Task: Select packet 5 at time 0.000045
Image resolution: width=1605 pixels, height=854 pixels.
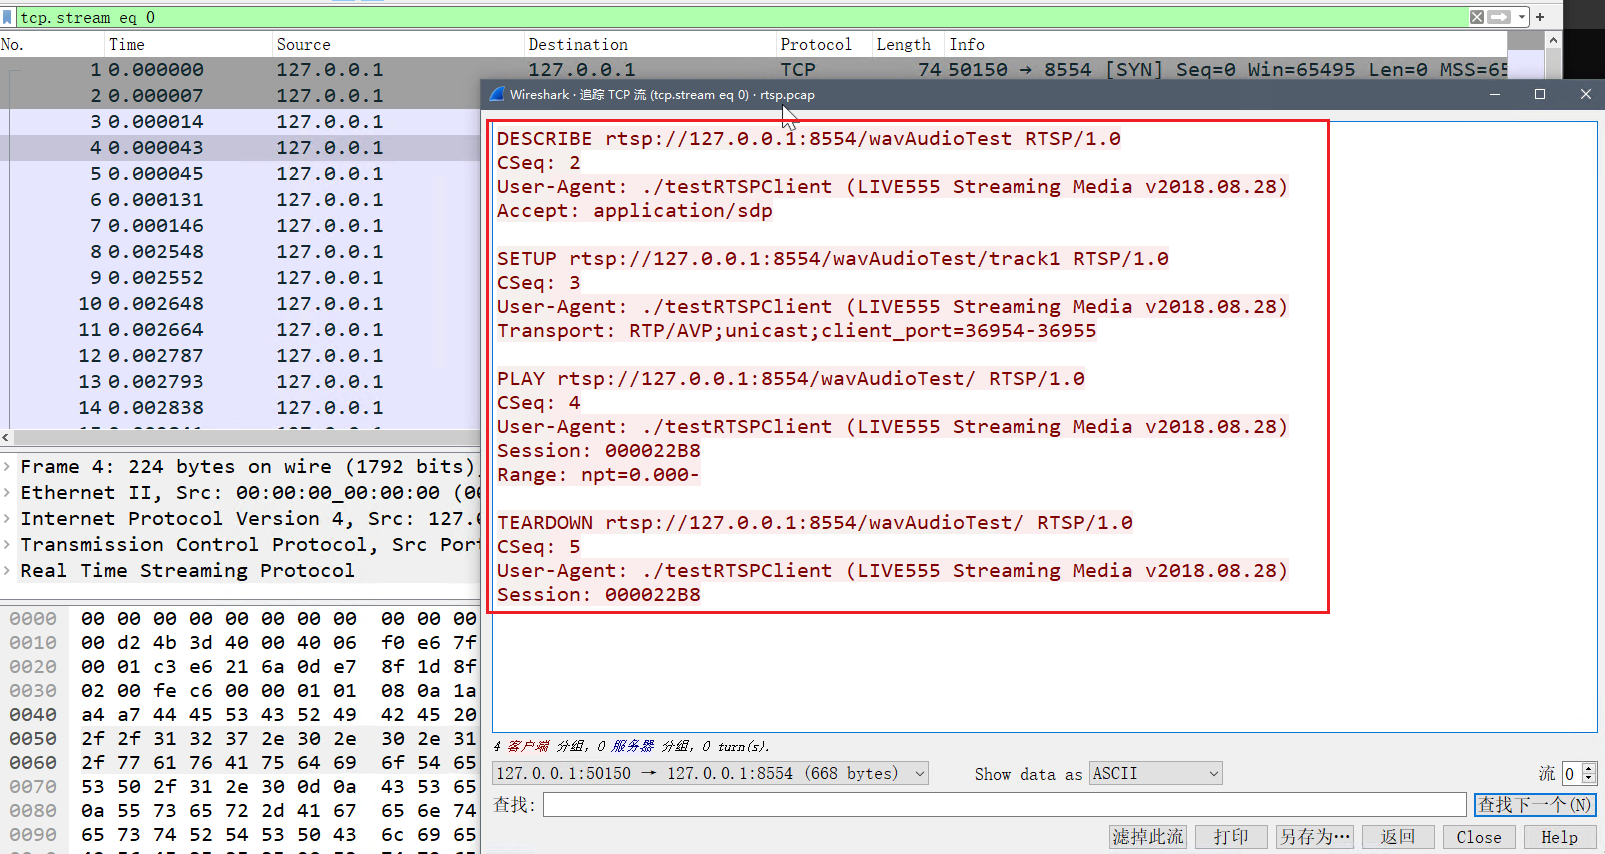Action: tap(240, 173)
